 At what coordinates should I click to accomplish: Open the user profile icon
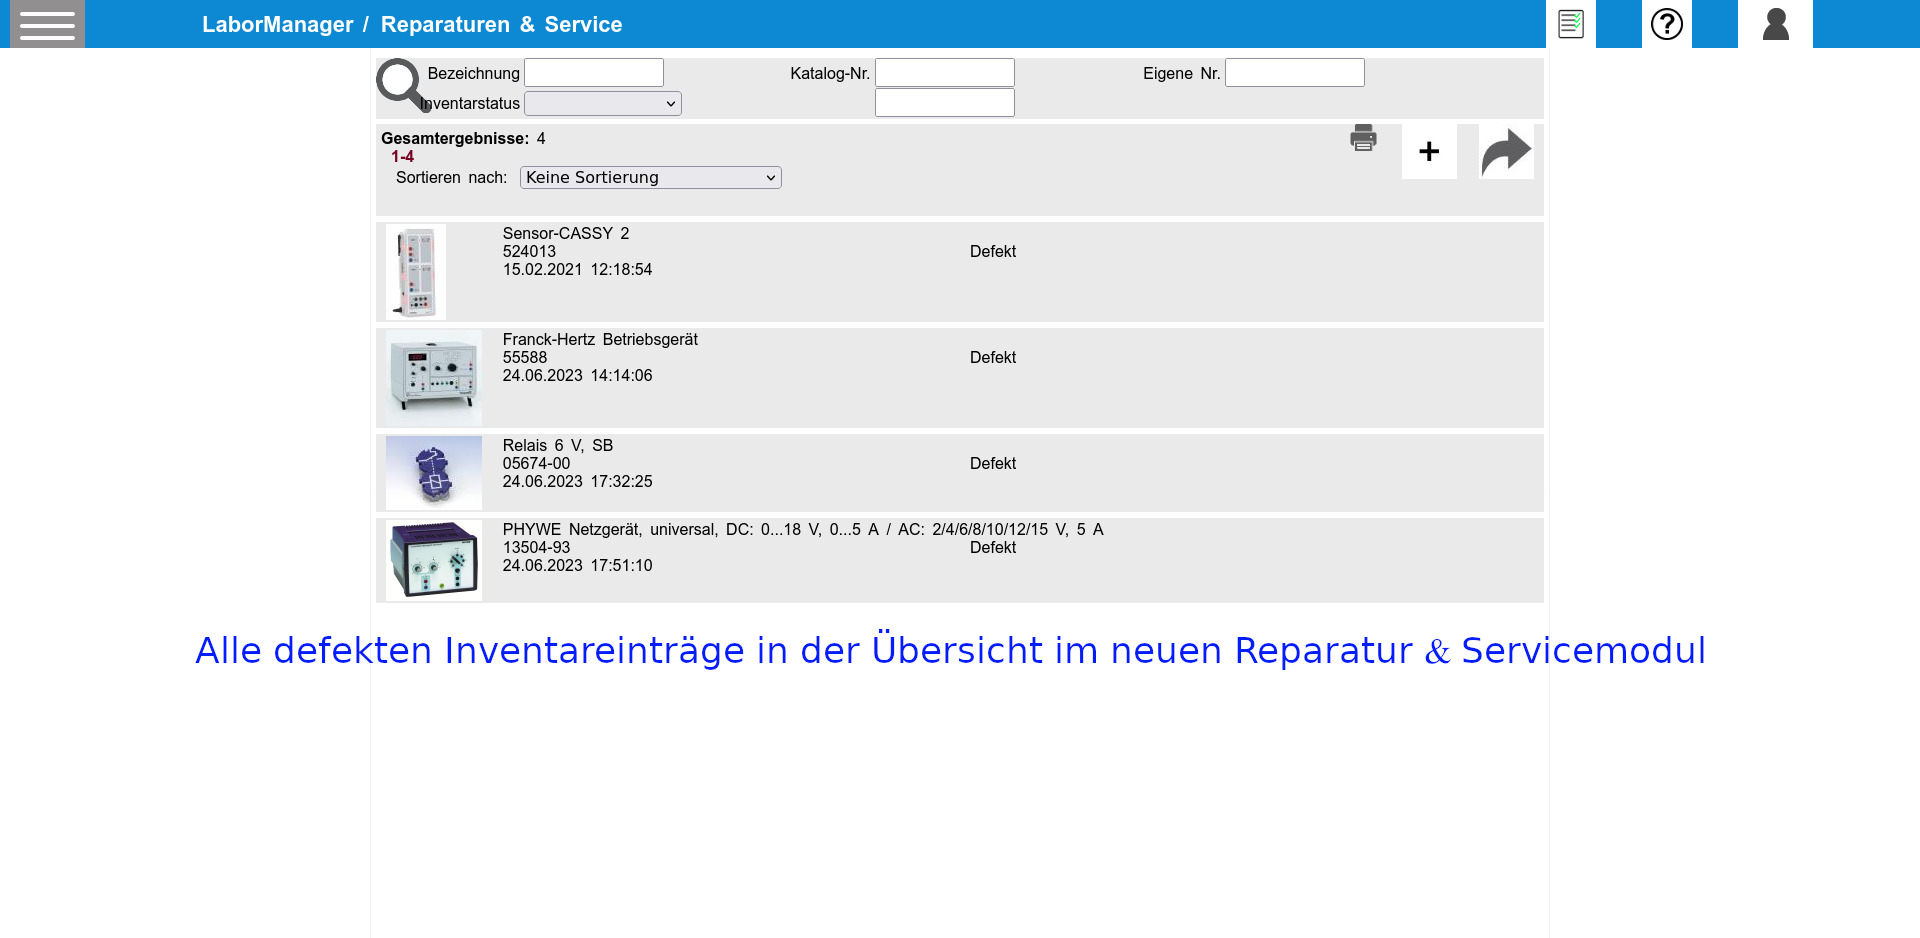[1775, 24]
